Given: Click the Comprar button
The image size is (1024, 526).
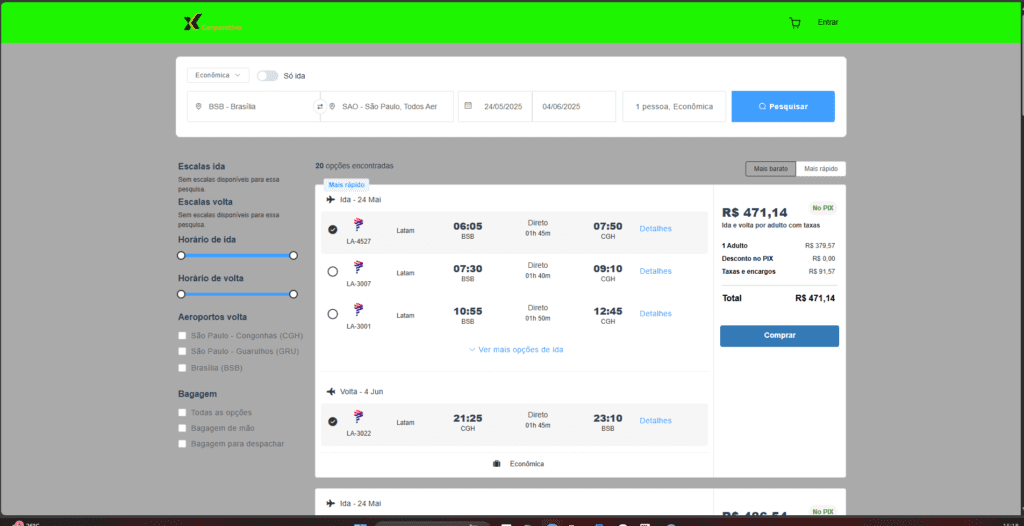Looking at the screenshot, I should [x=779, y=336].
